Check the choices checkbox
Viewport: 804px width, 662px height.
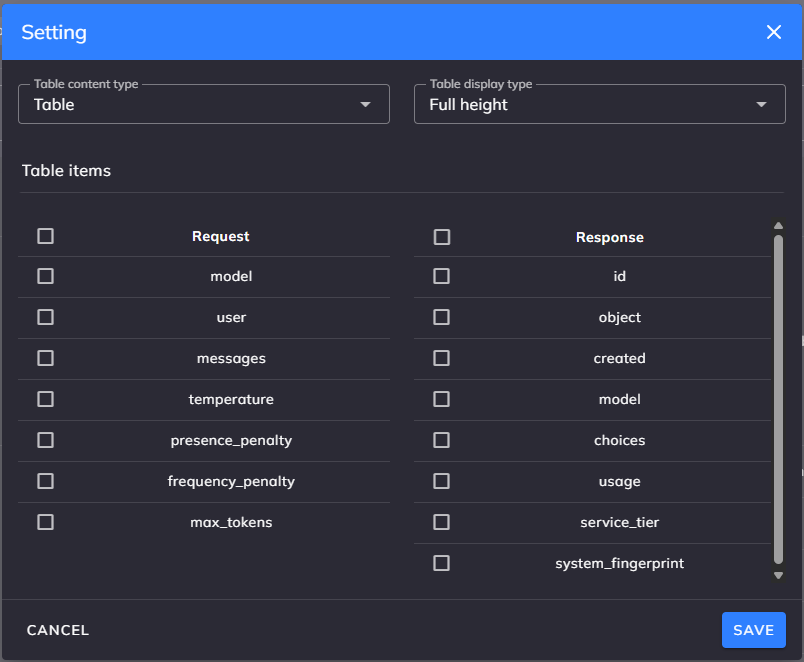[441, 440]
